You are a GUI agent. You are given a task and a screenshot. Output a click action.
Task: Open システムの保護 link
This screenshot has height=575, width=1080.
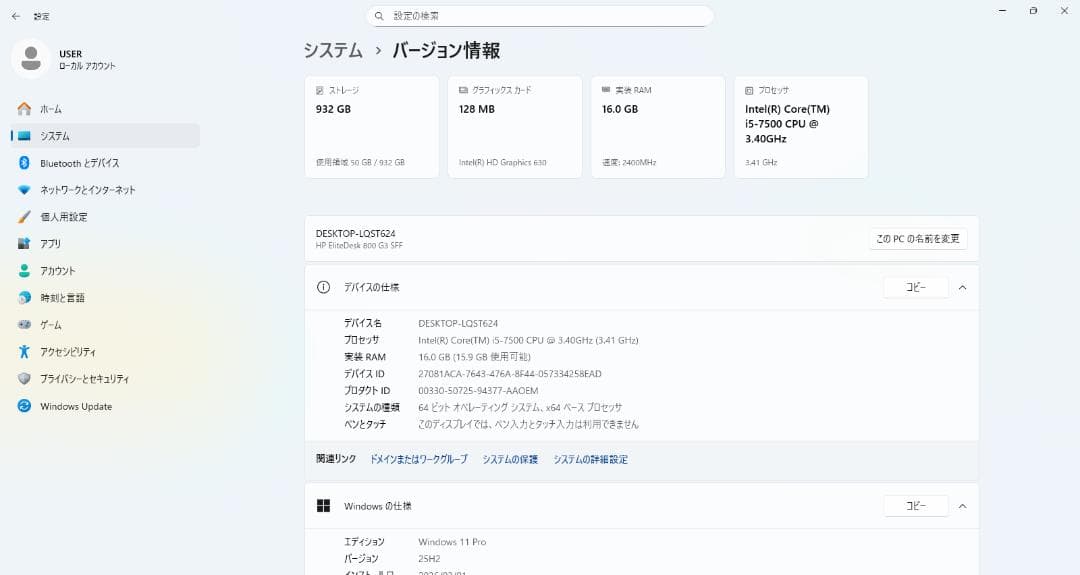(x=510, y=459)
